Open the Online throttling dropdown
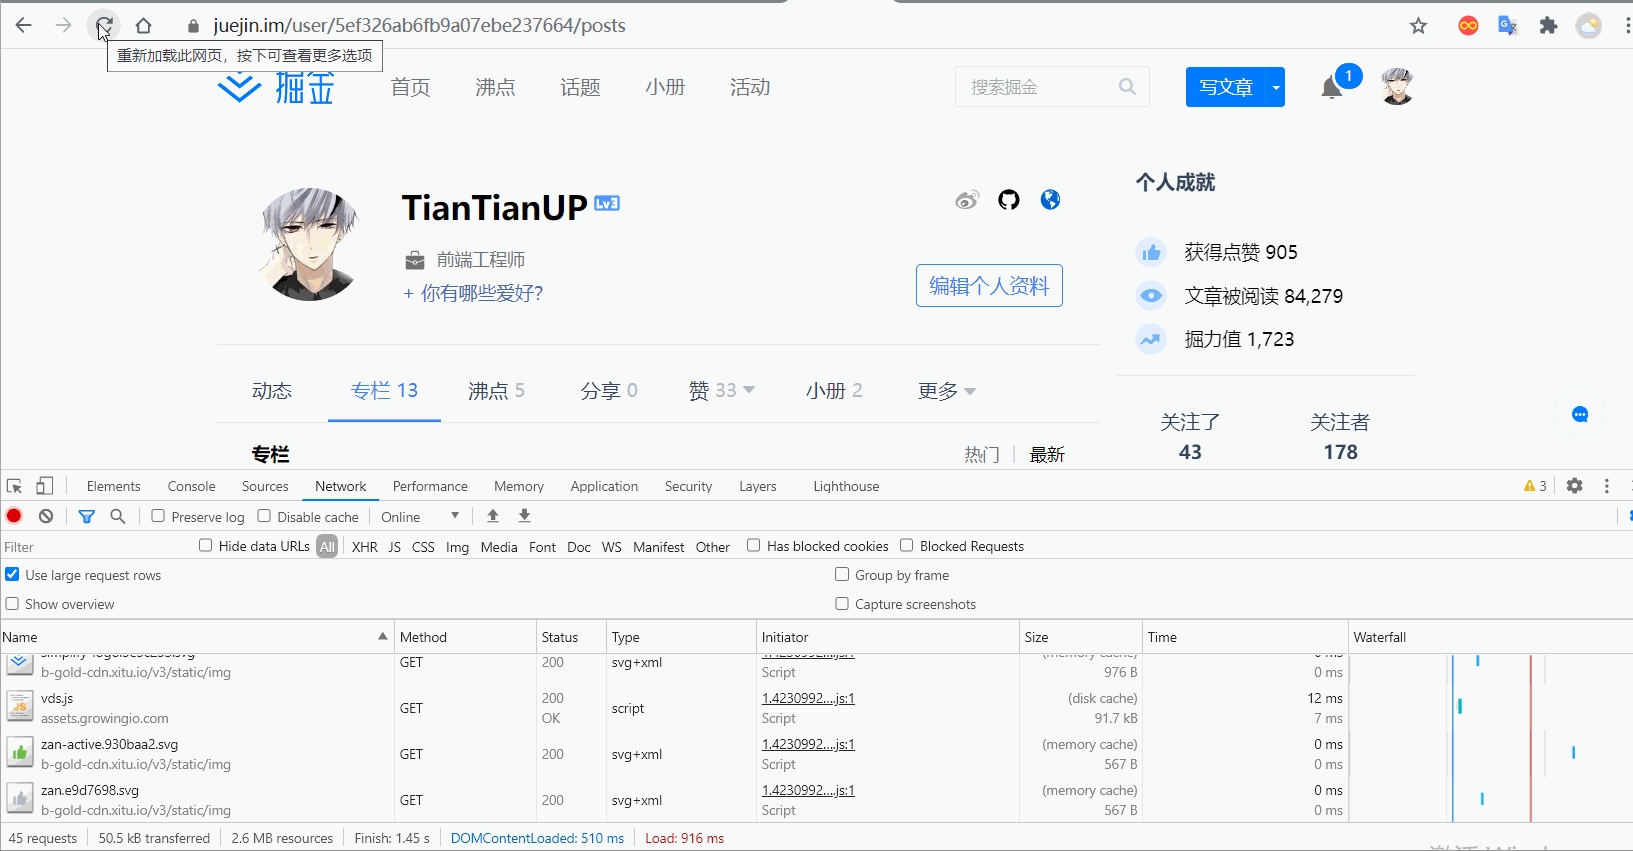Screen dimensions: 1633x851 (x=420, y=517)
